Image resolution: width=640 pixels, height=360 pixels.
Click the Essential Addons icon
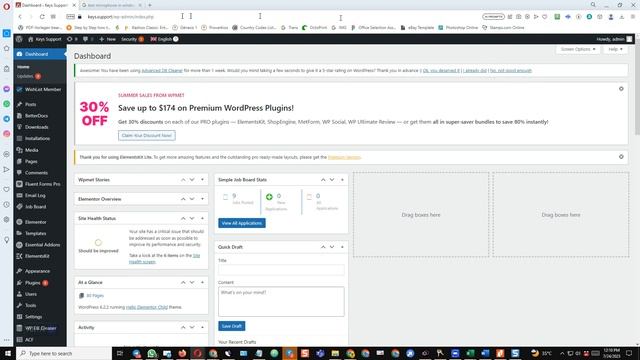[19, 245]
